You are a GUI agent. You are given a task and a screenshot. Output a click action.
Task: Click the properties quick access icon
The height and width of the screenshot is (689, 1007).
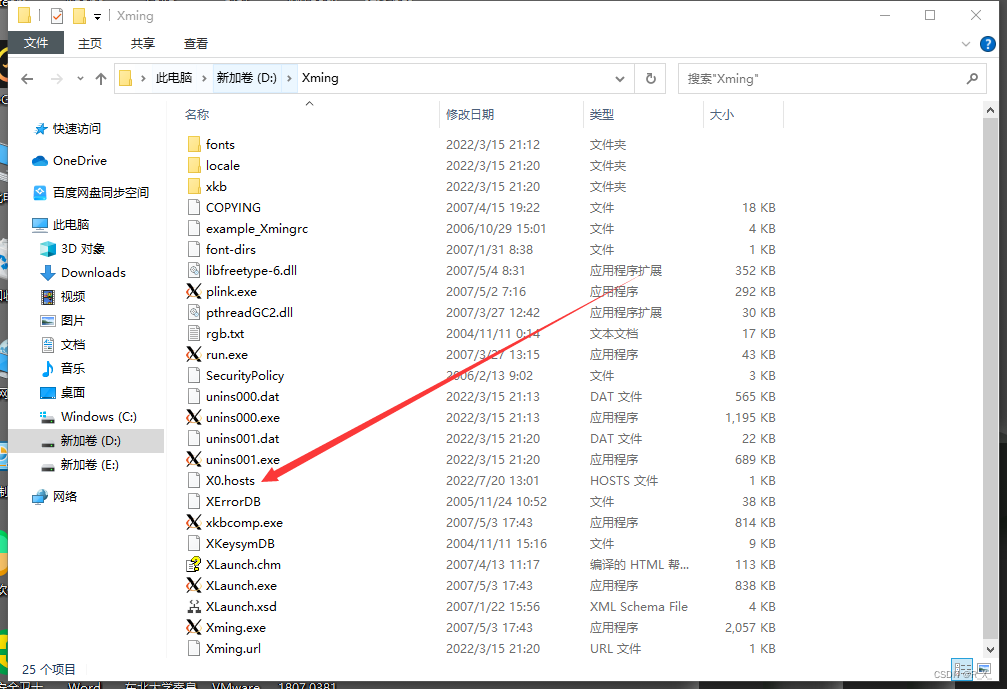tap(57, 15)
